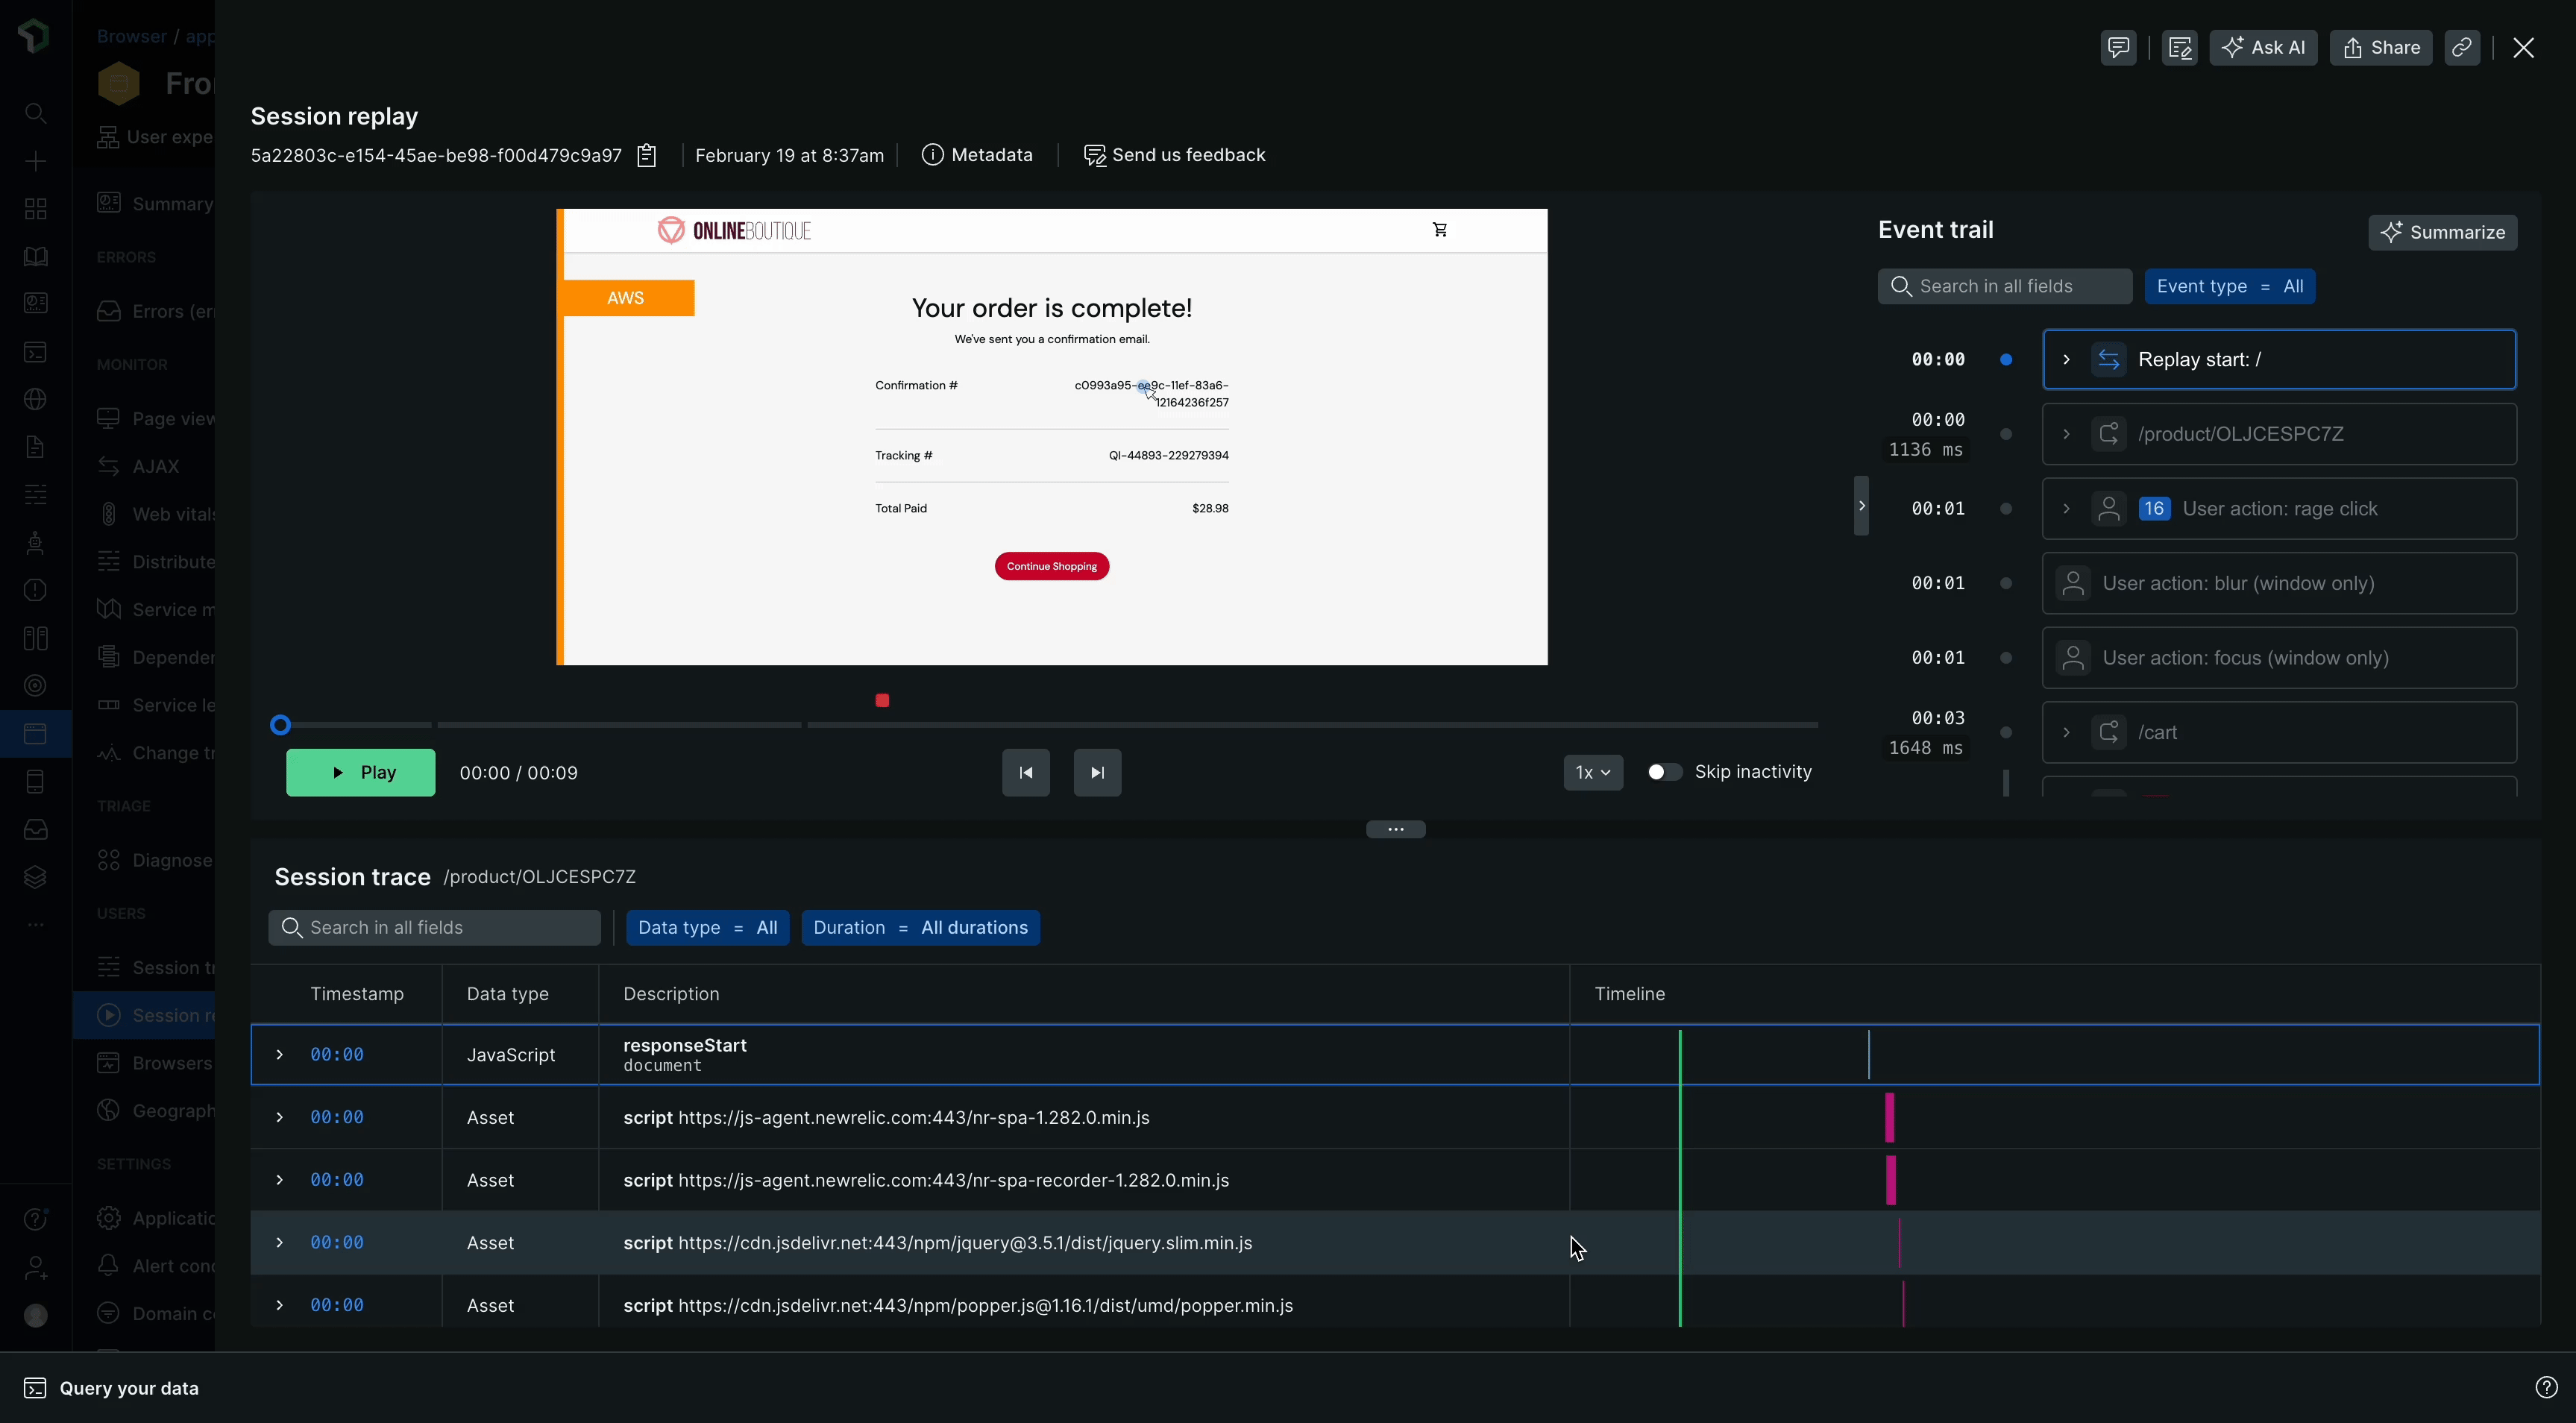Click the skip to previous event button
Screen dimensions: 2576x1423
[x=1025, y=772]
